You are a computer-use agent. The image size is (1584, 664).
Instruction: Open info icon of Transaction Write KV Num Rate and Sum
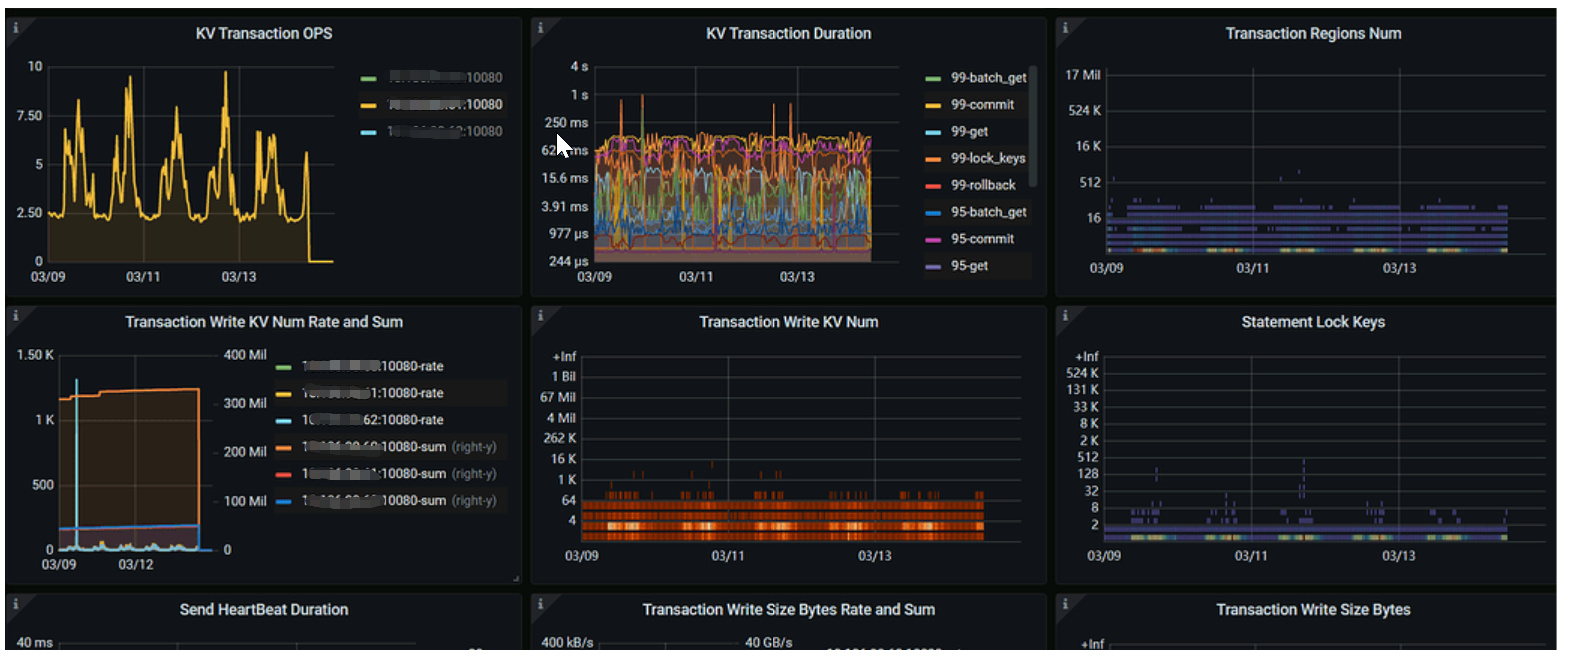click(x=15, y=315)
